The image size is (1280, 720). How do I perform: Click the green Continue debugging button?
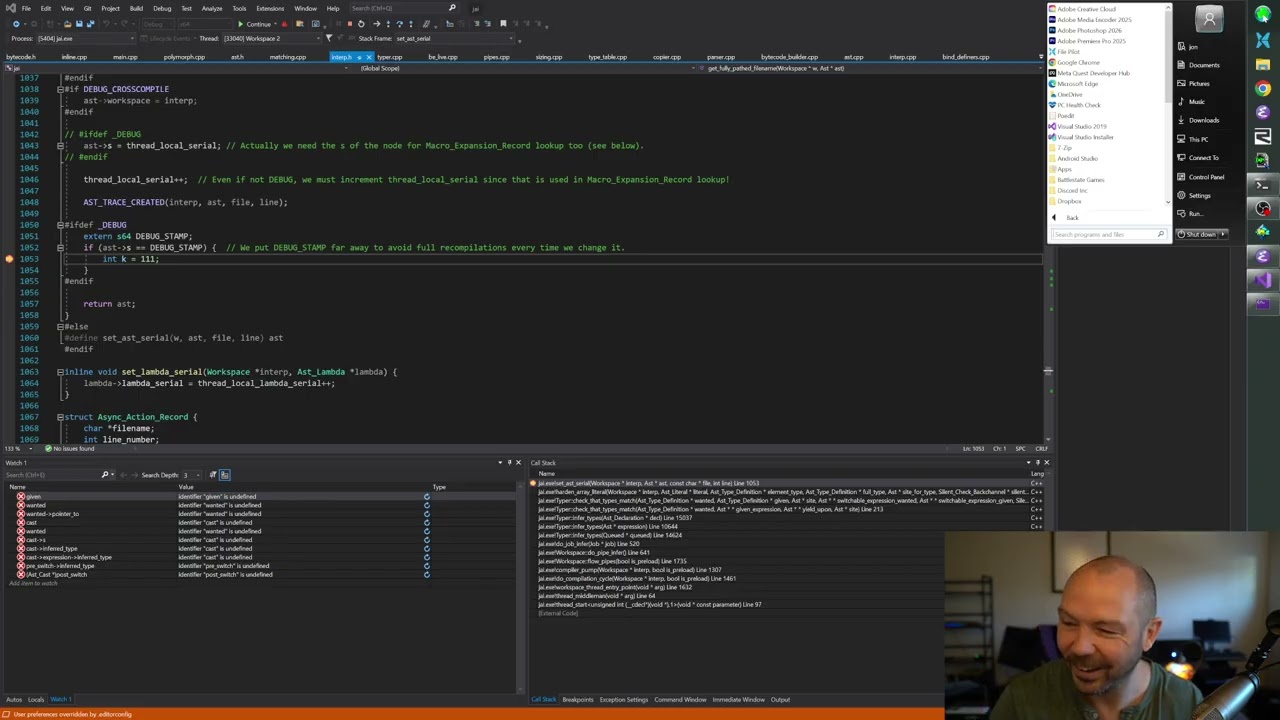click(256, 24)
